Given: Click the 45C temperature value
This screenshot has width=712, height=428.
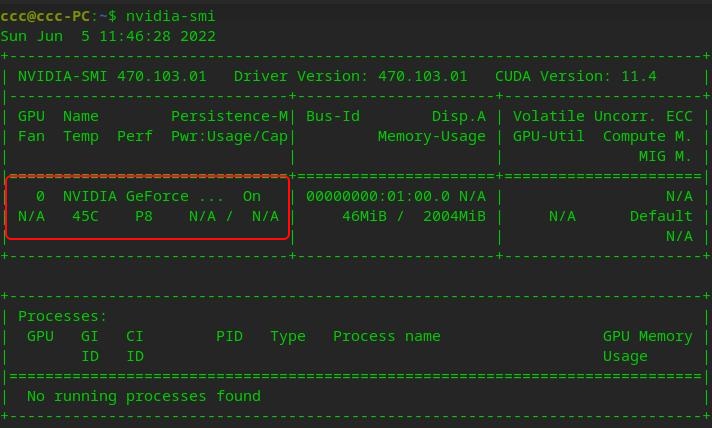Looking at the screenshot, I should pyautogui.click(x=85, y=216).
